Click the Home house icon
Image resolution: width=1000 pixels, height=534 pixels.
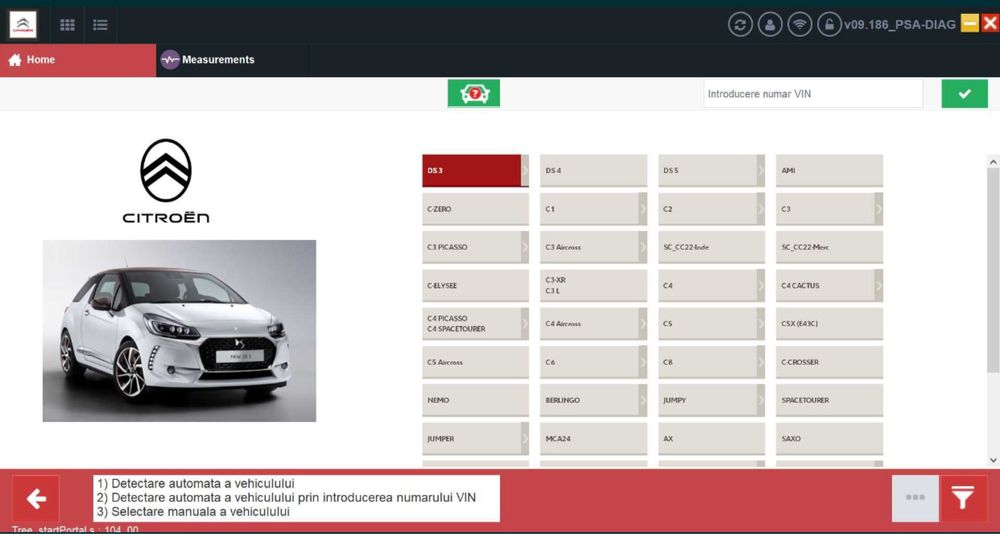pos(15,60)
